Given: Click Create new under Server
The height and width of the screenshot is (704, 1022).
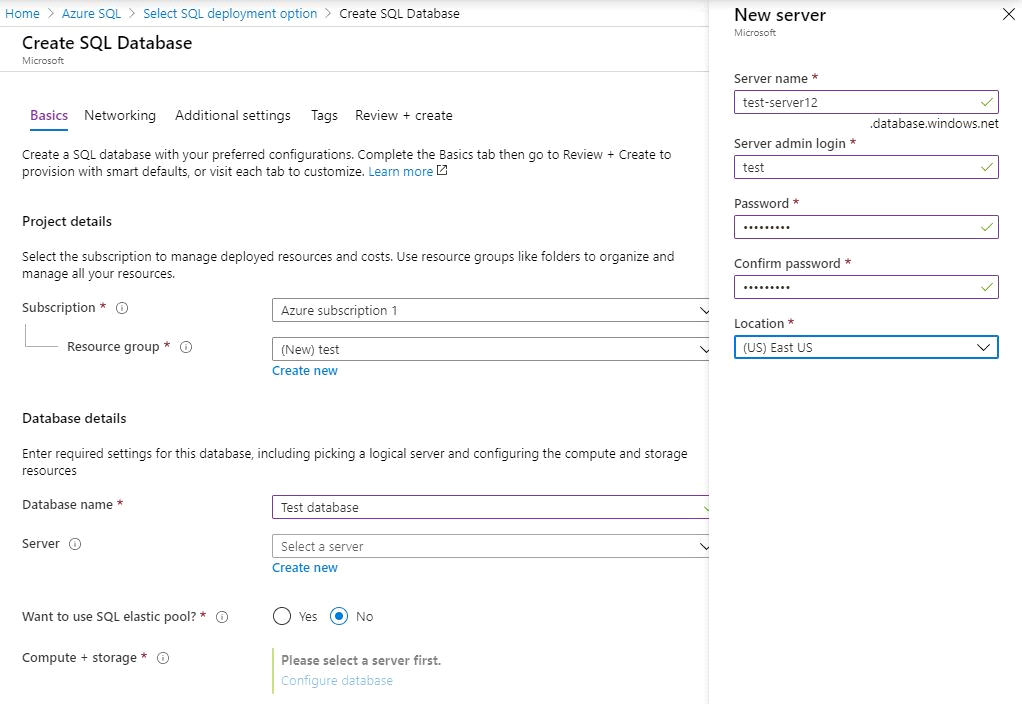Looking at the screenshot, I should click(x=305, y=568).
